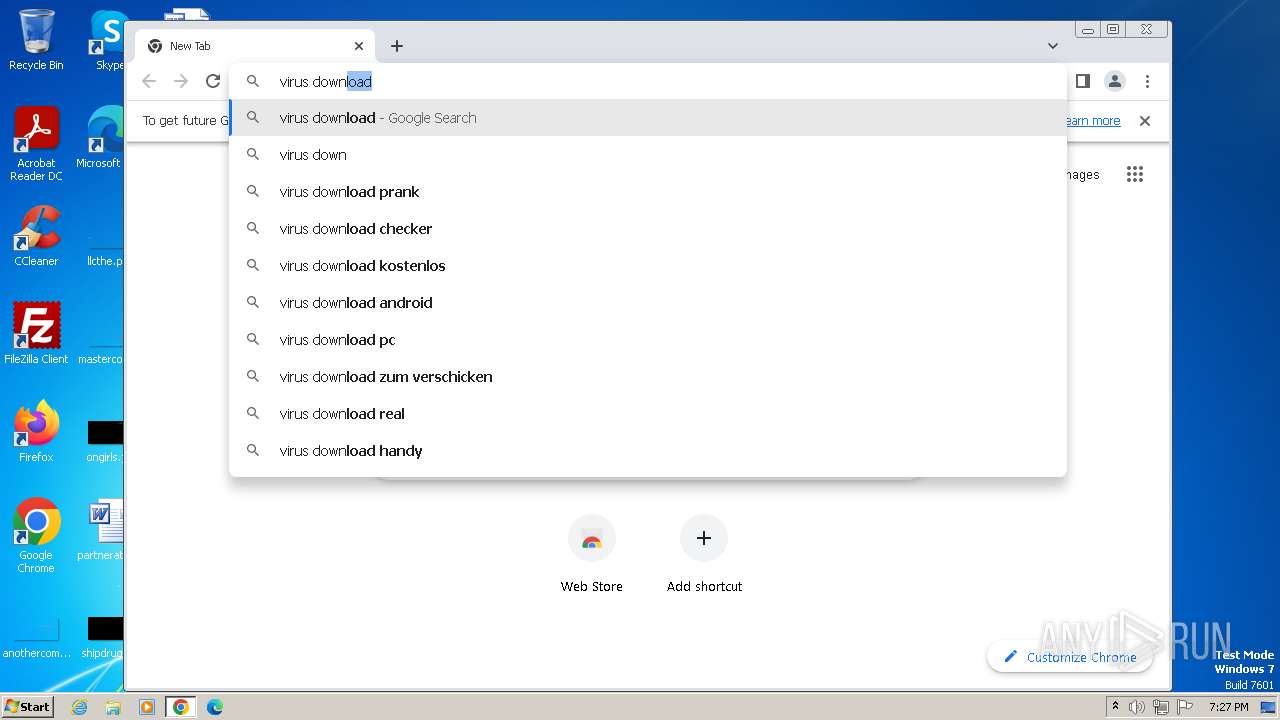This screenshot has height=720, width=1280.
Task: Open a new tab with the plus button
Action: click(397, 46)
